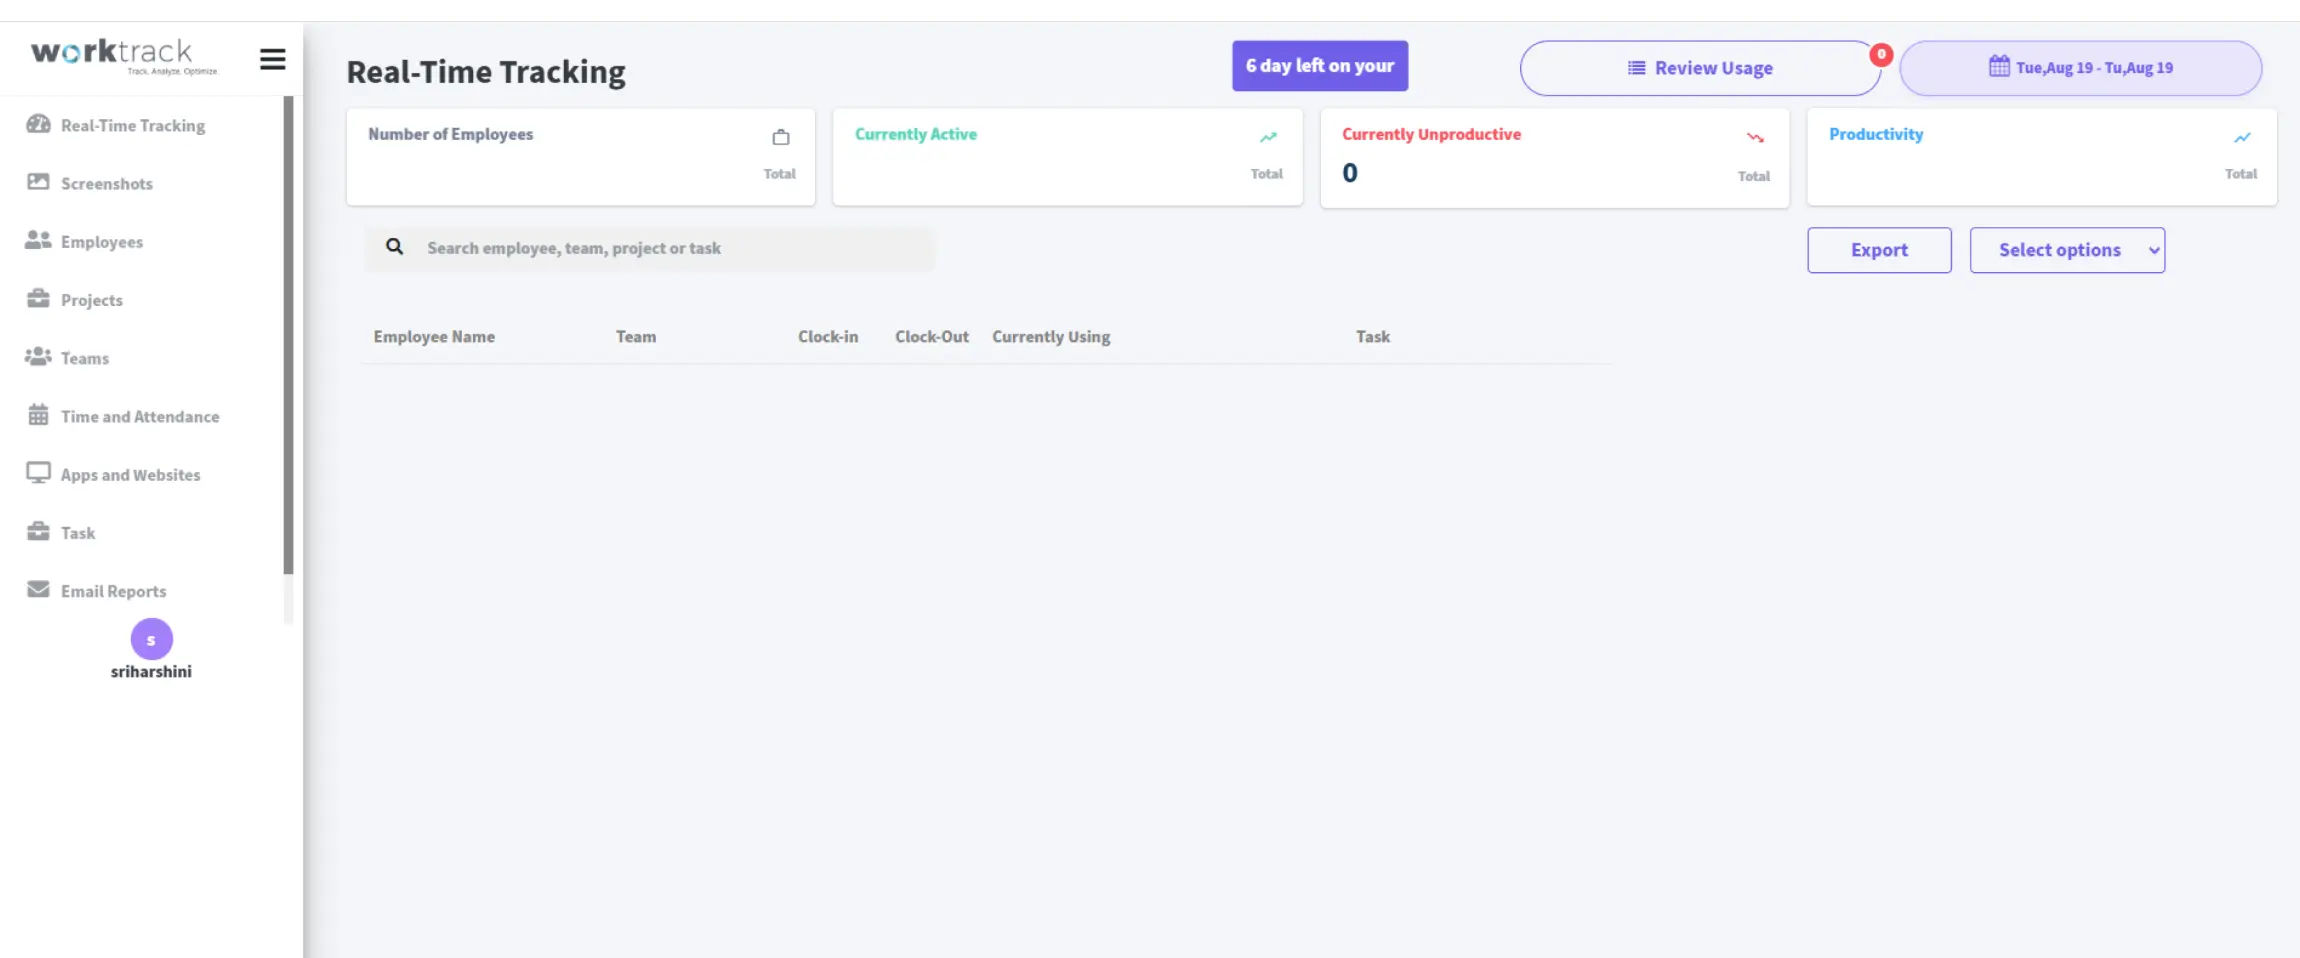Click the Review Usage button
The height and width of the screenshot is (958, 2300).
coord(1699,68)
